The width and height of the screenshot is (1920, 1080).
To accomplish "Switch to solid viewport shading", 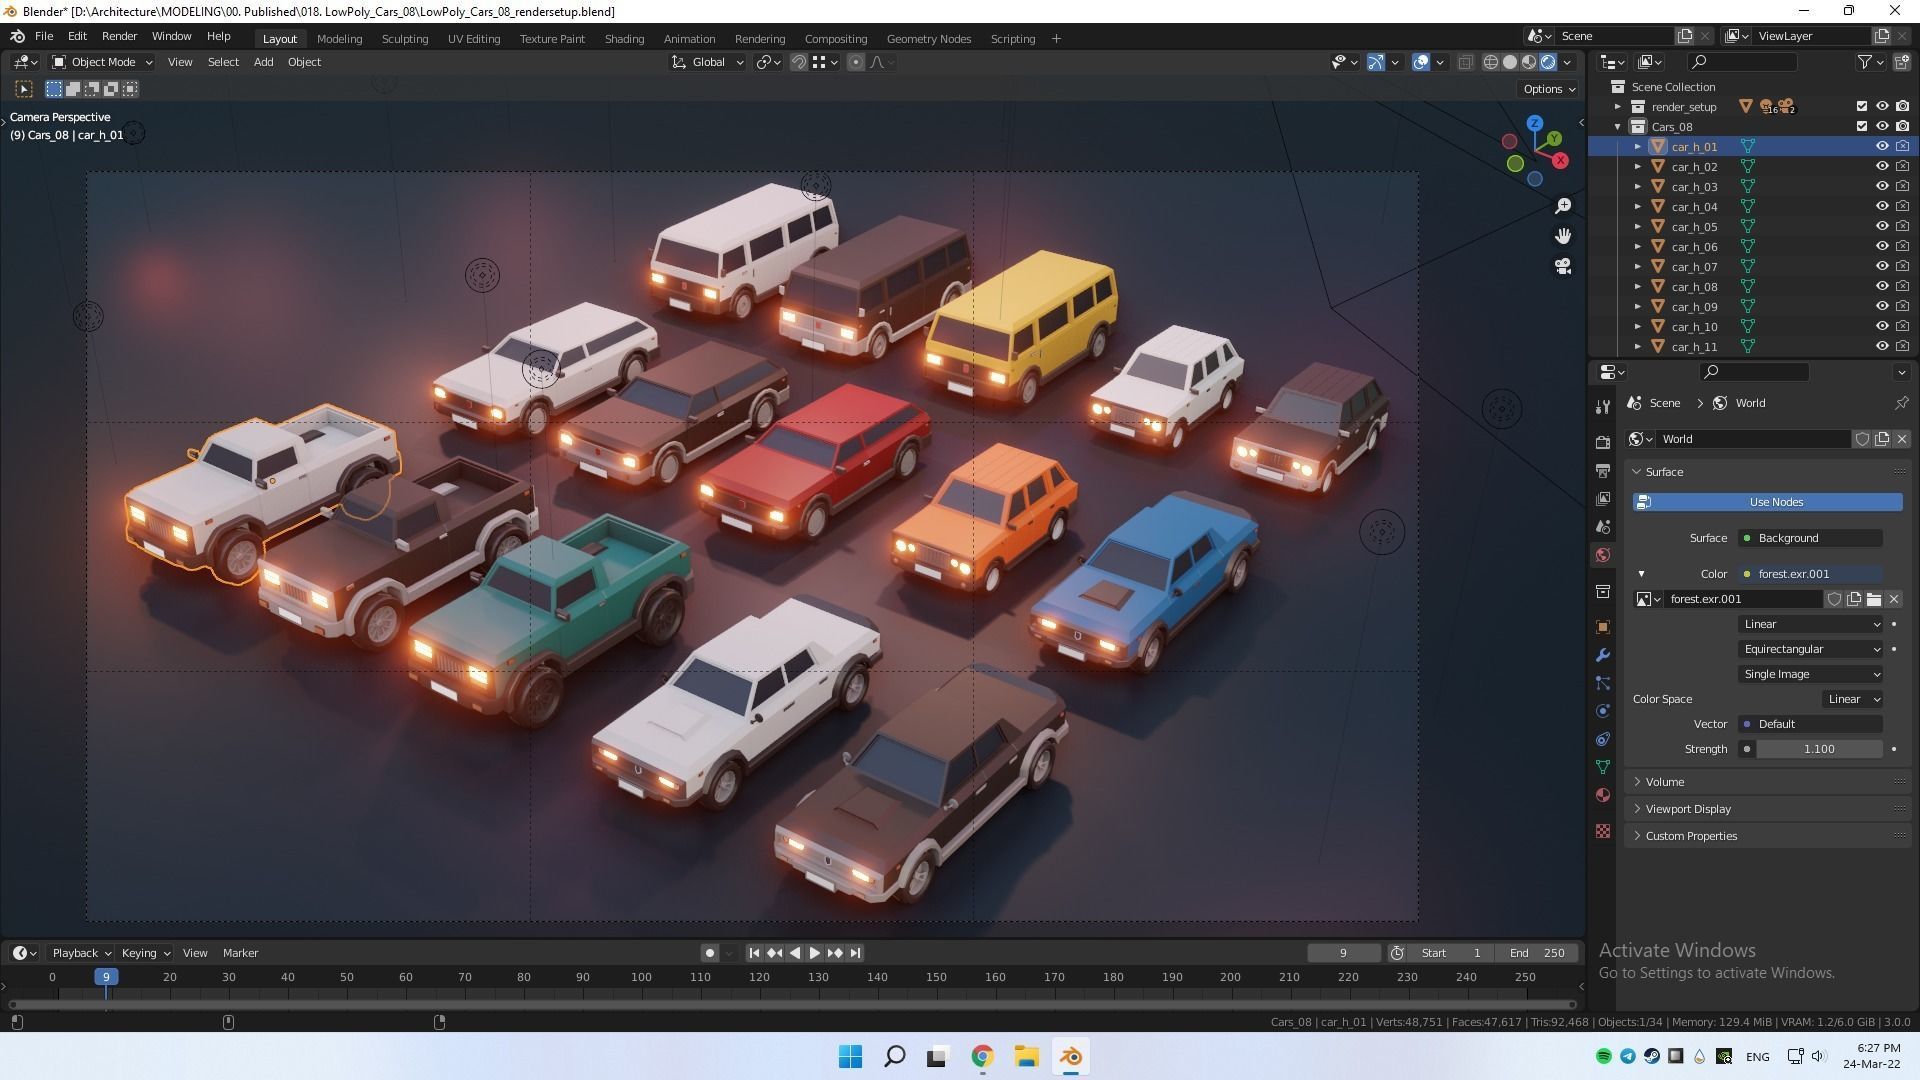I will 1510,62.
